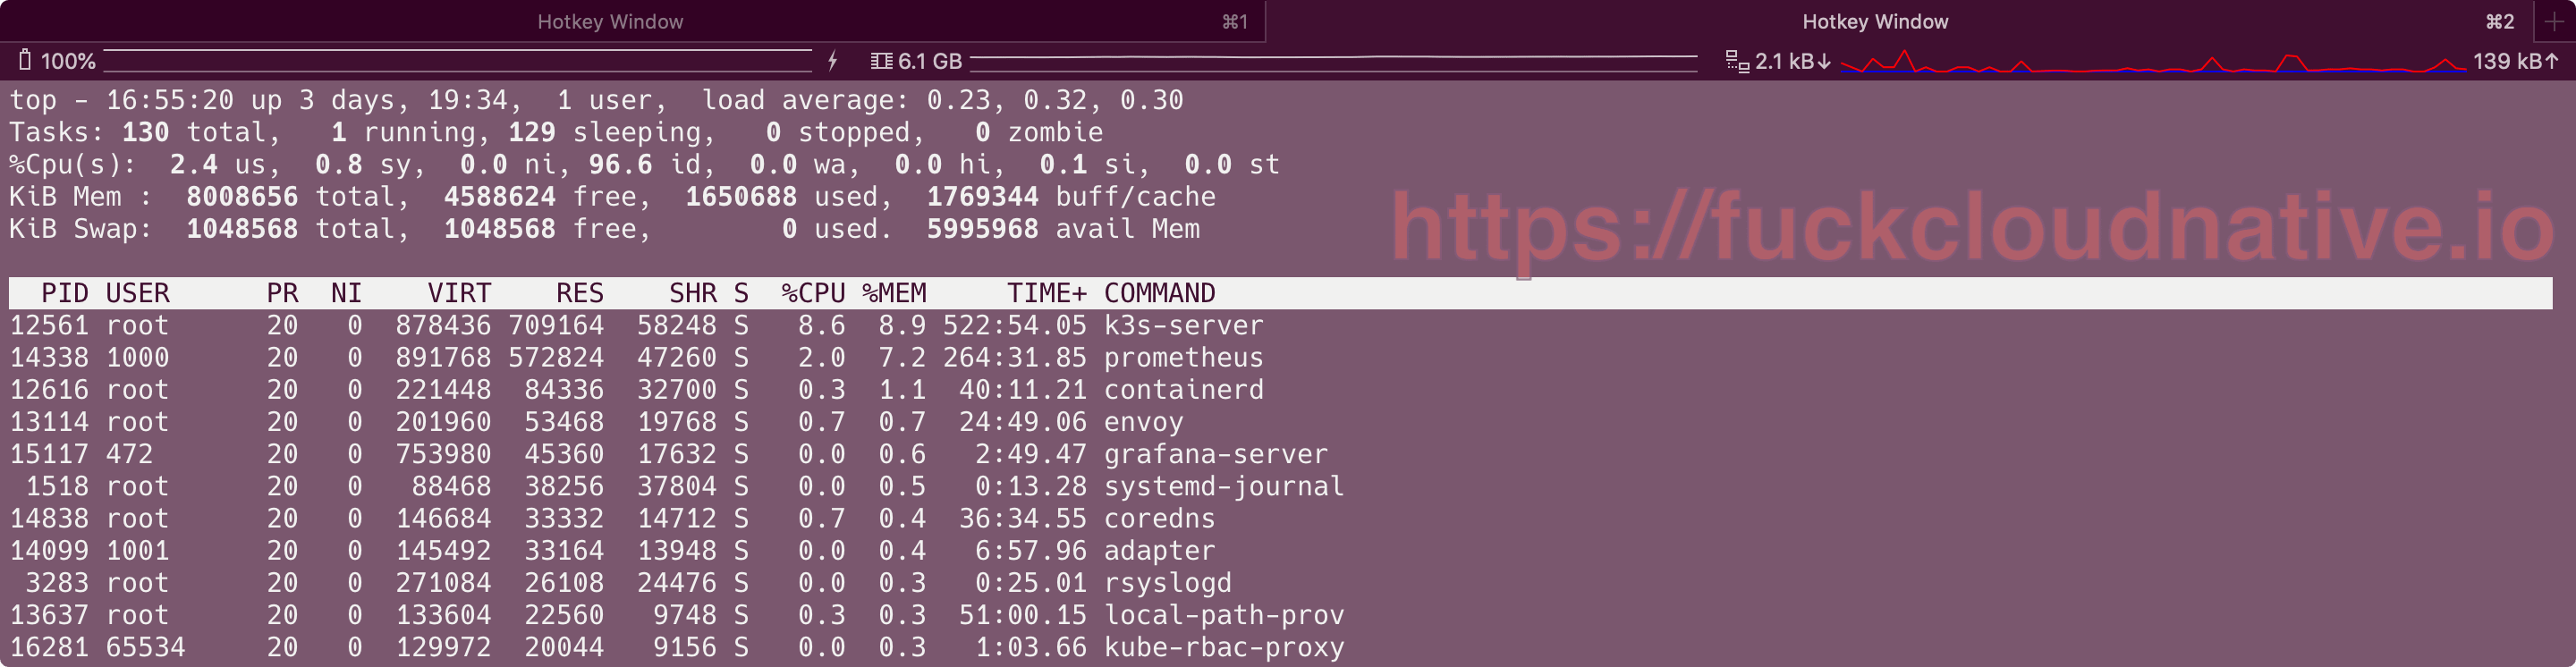Click PID 12561 in the process list
2576x667 pixels.
[x=49, y=325]
